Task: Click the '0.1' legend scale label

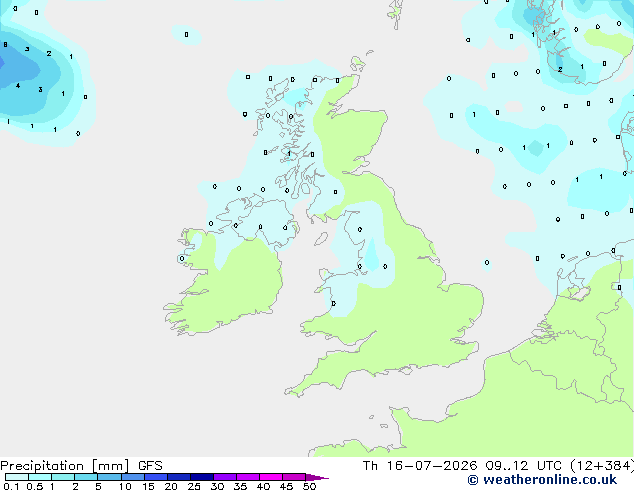Action: 10,486
